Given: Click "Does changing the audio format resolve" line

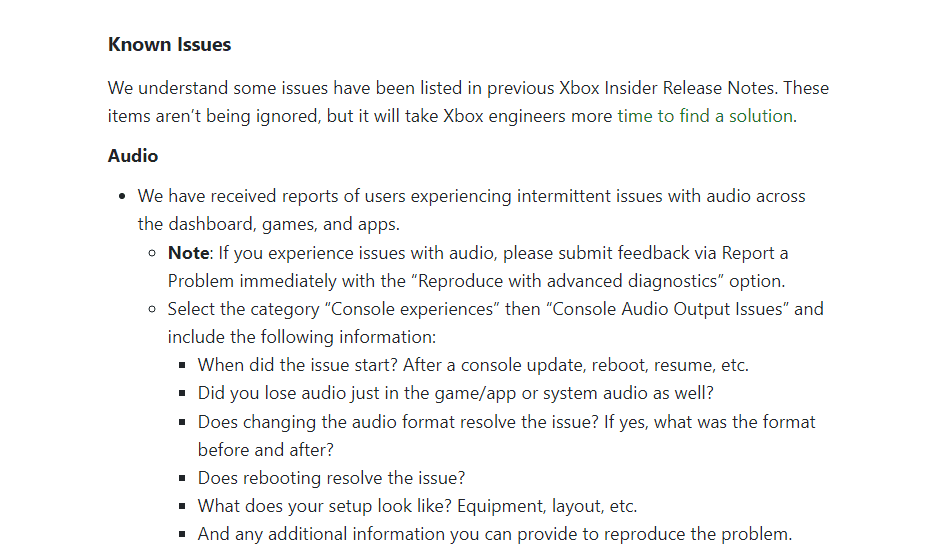Looking at the screenshot, I should pos(507,422).
